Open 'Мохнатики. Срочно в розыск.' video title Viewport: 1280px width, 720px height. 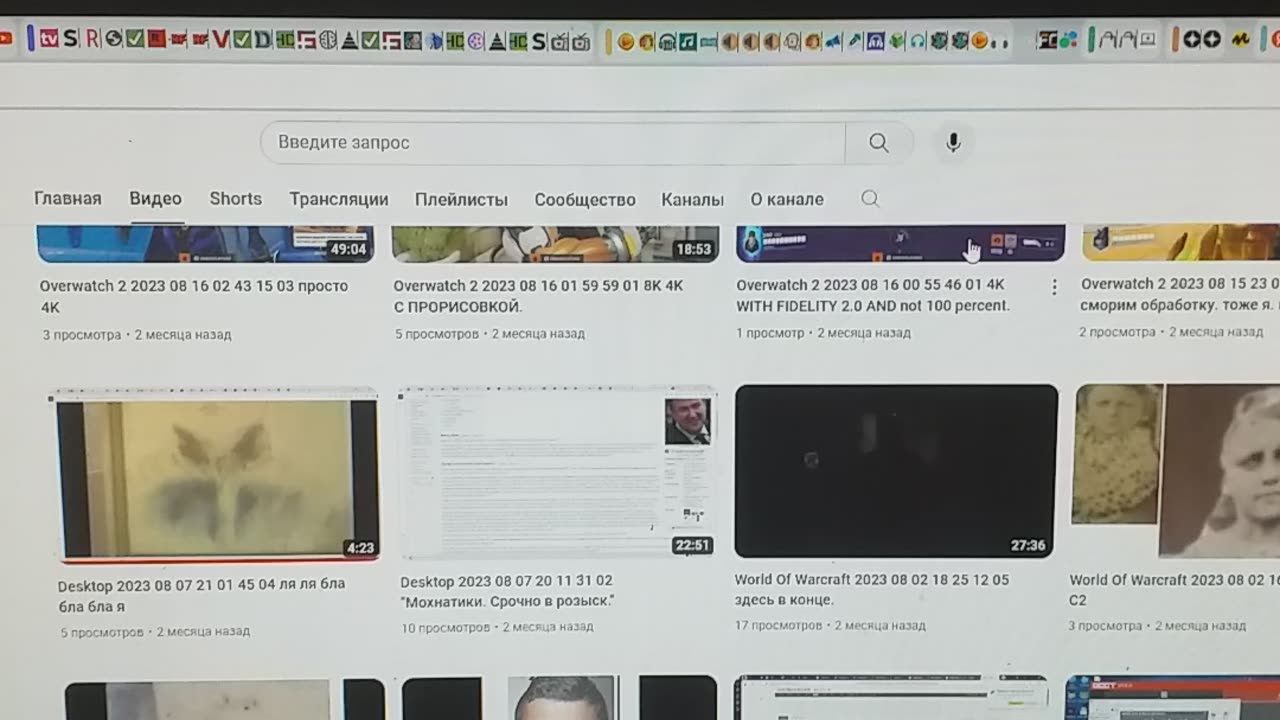click(507, 590)
